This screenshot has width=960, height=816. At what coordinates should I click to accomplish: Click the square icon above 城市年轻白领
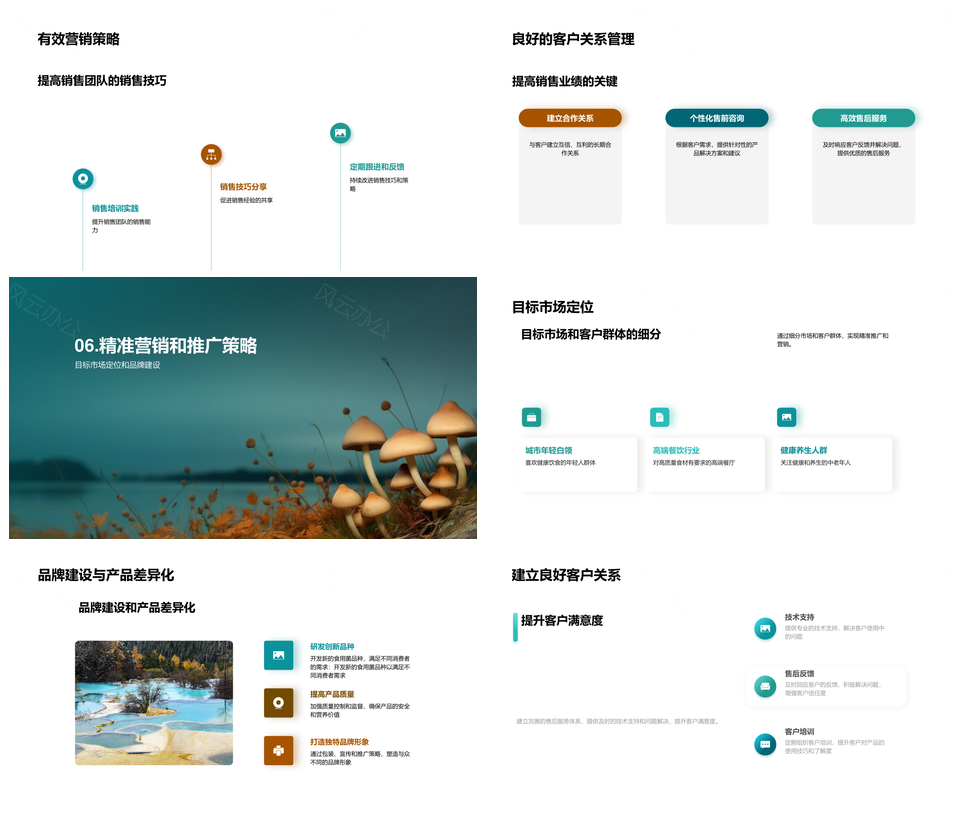point(531,417)
